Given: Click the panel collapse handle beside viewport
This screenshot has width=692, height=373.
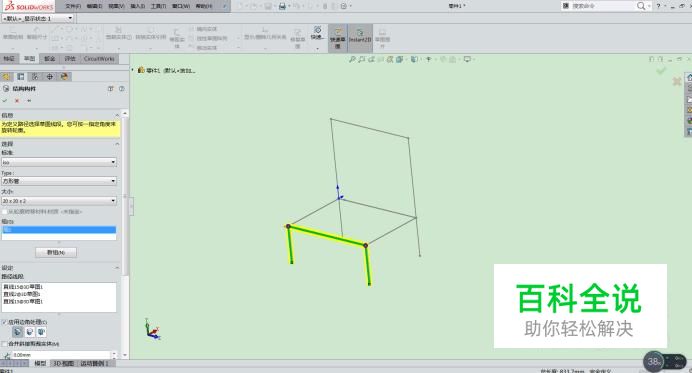Looking at the screenshot, I should coord(132,207).
